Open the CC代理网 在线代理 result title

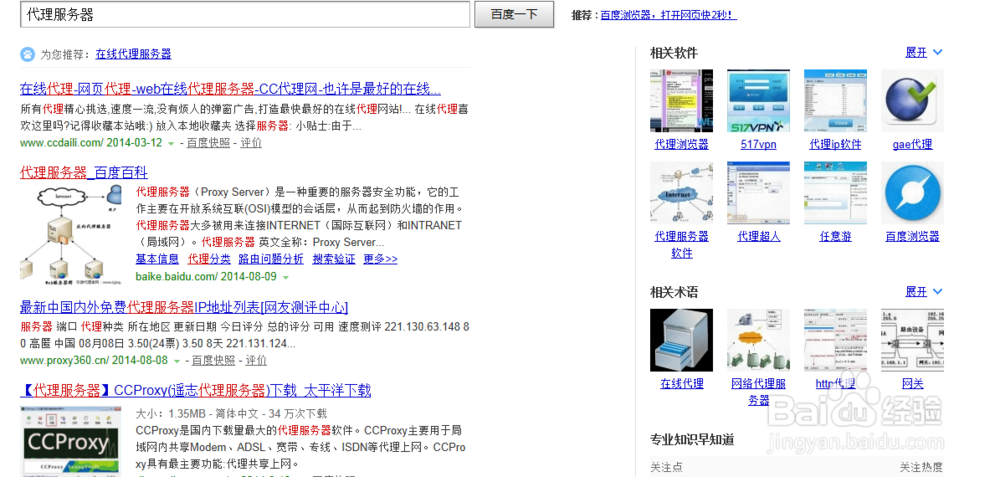tap(230, 89)
